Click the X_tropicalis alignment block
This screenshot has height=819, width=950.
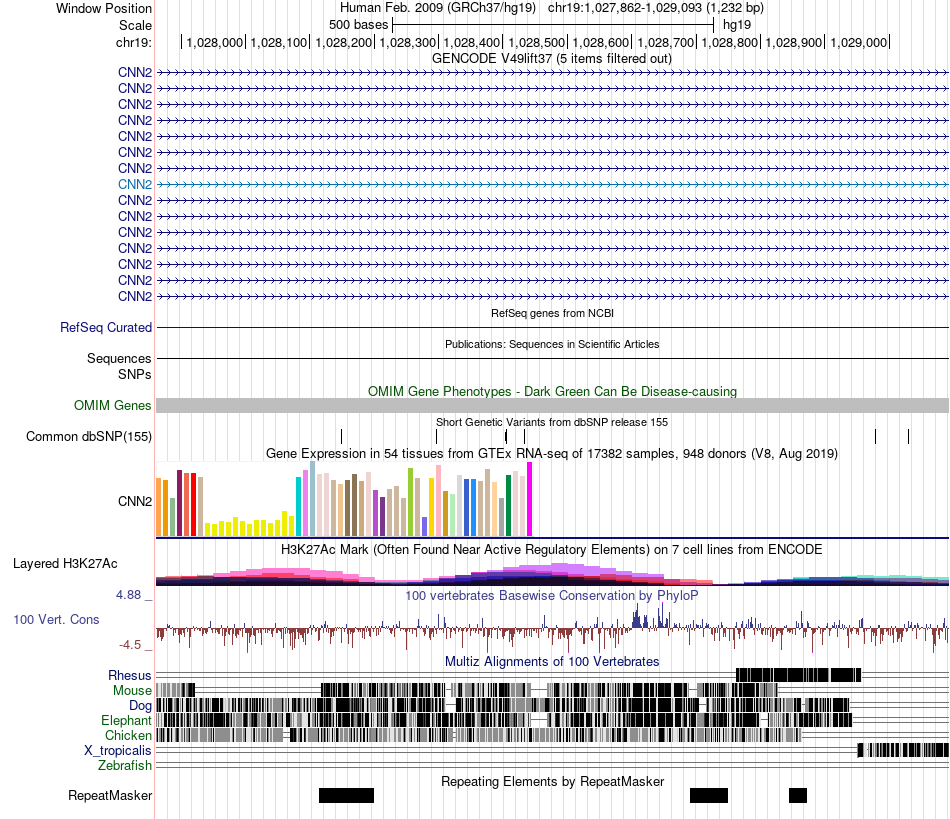[903, 750]
